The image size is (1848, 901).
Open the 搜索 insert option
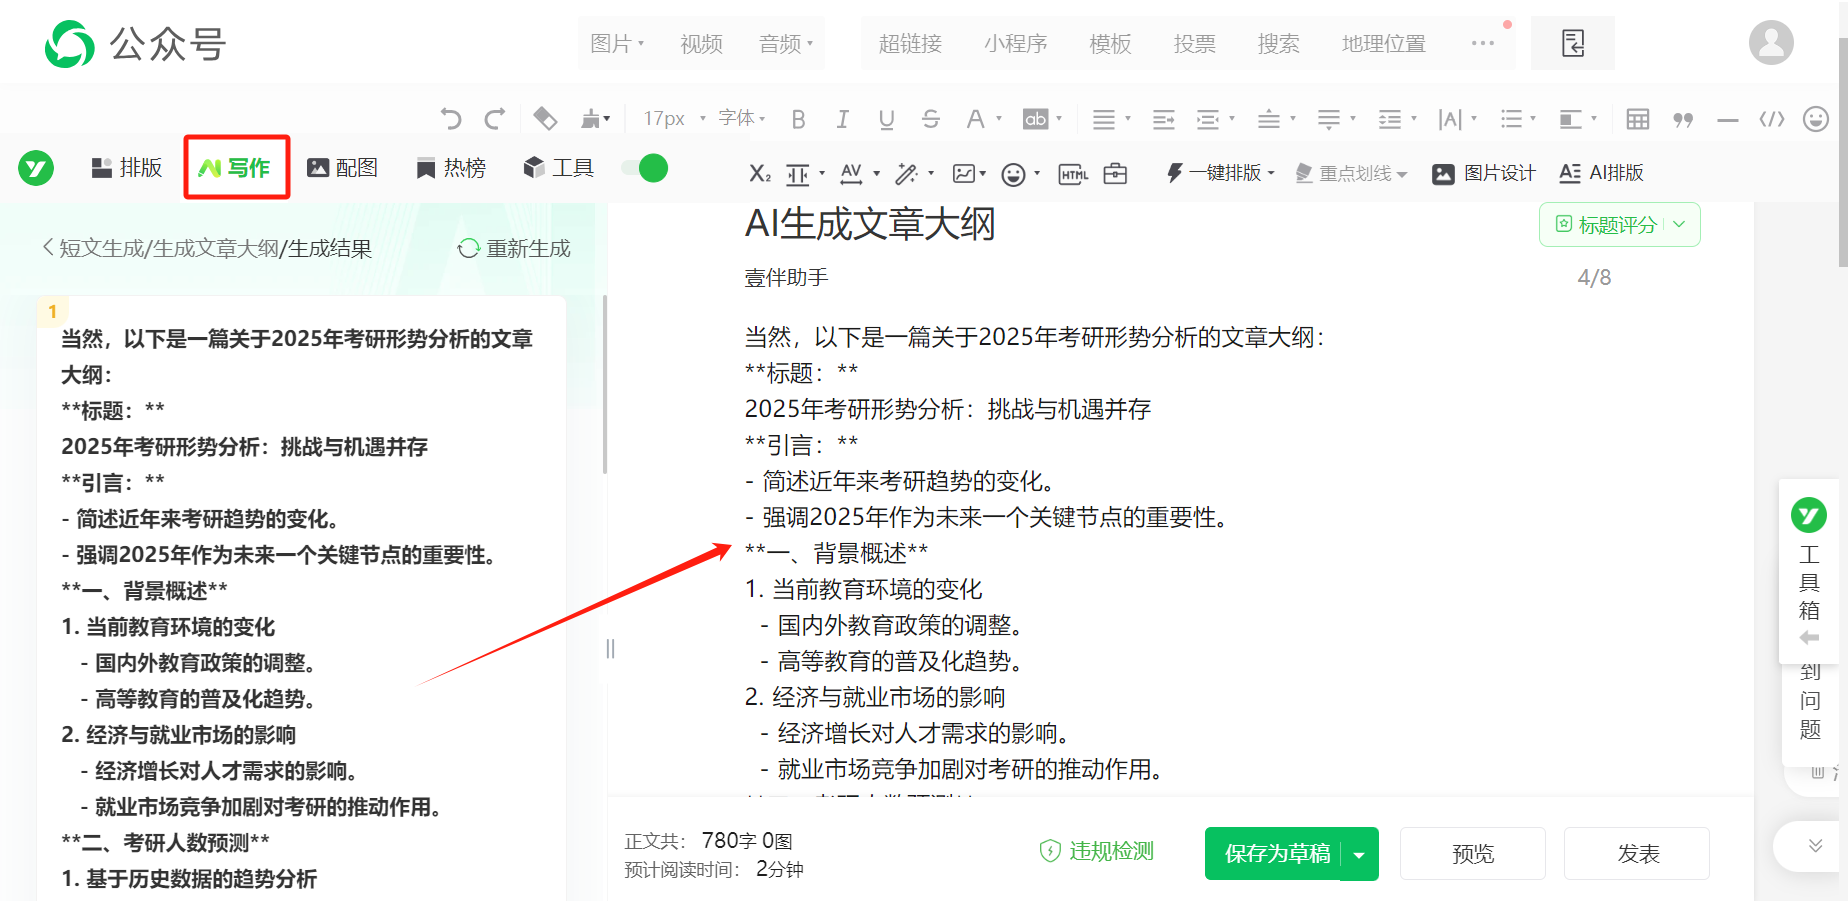pos(1278,43)
